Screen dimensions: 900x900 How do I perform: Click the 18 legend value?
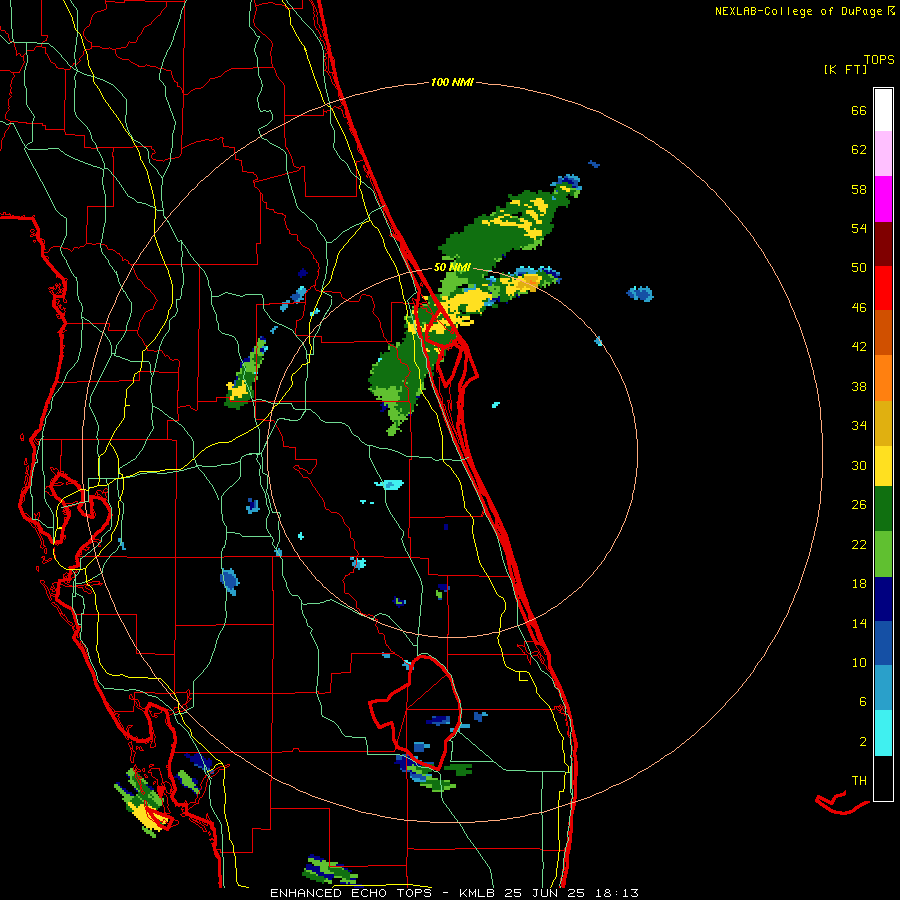tap(859, 584)
